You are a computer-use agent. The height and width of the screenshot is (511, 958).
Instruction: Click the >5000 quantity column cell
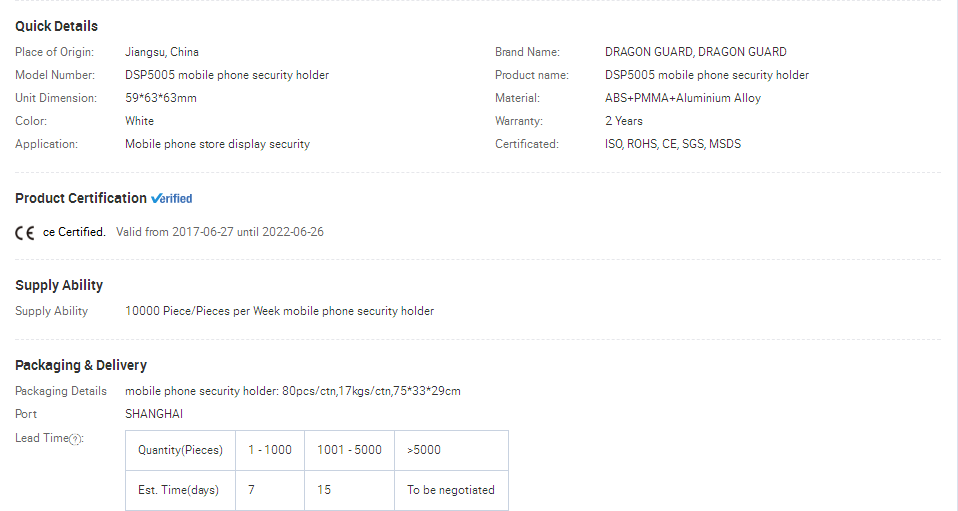coord(452,450)
